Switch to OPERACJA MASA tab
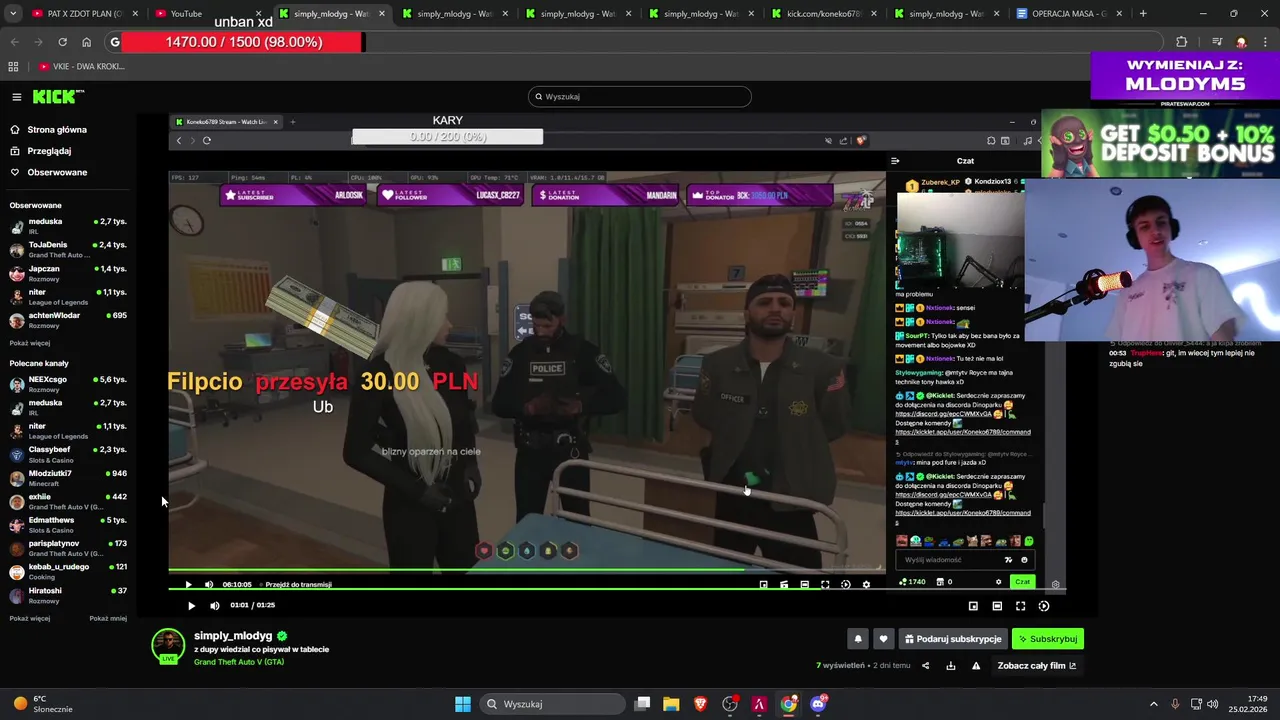This screenshot has width=1280, height=720. (x=1068, y=14)
